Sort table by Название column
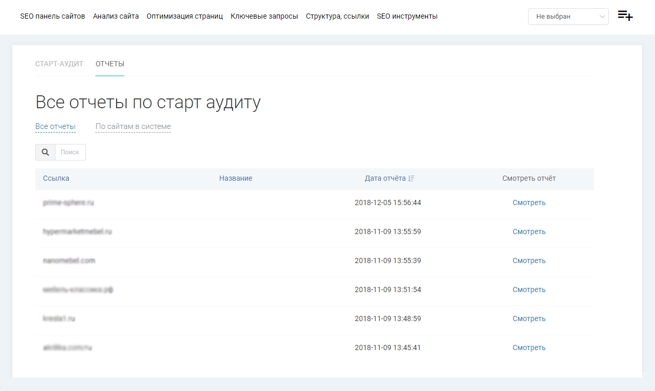This screenshot has width=655, height=391. (x=236, y=178)
